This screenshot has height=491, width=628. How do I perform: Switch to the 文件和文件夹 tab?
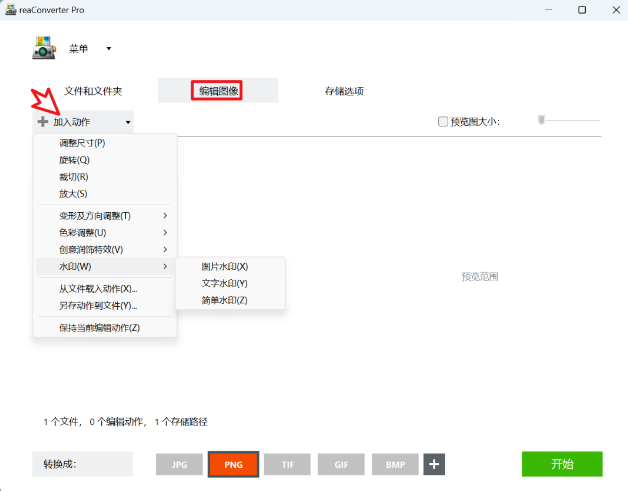click(93, 91)
